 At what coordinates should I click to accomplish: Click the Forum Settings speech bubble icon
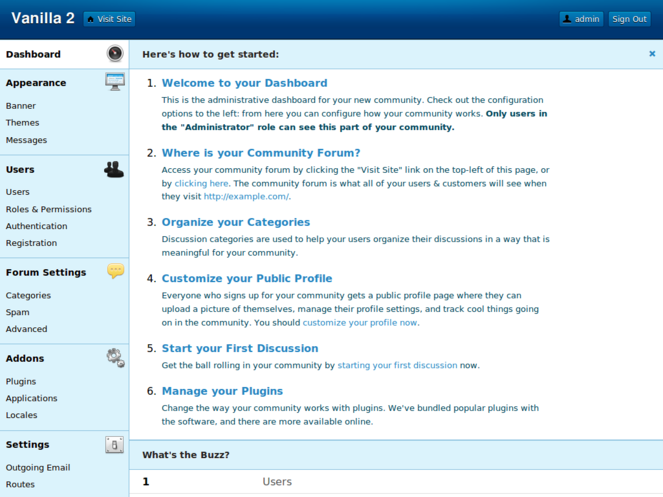point(115,271)
